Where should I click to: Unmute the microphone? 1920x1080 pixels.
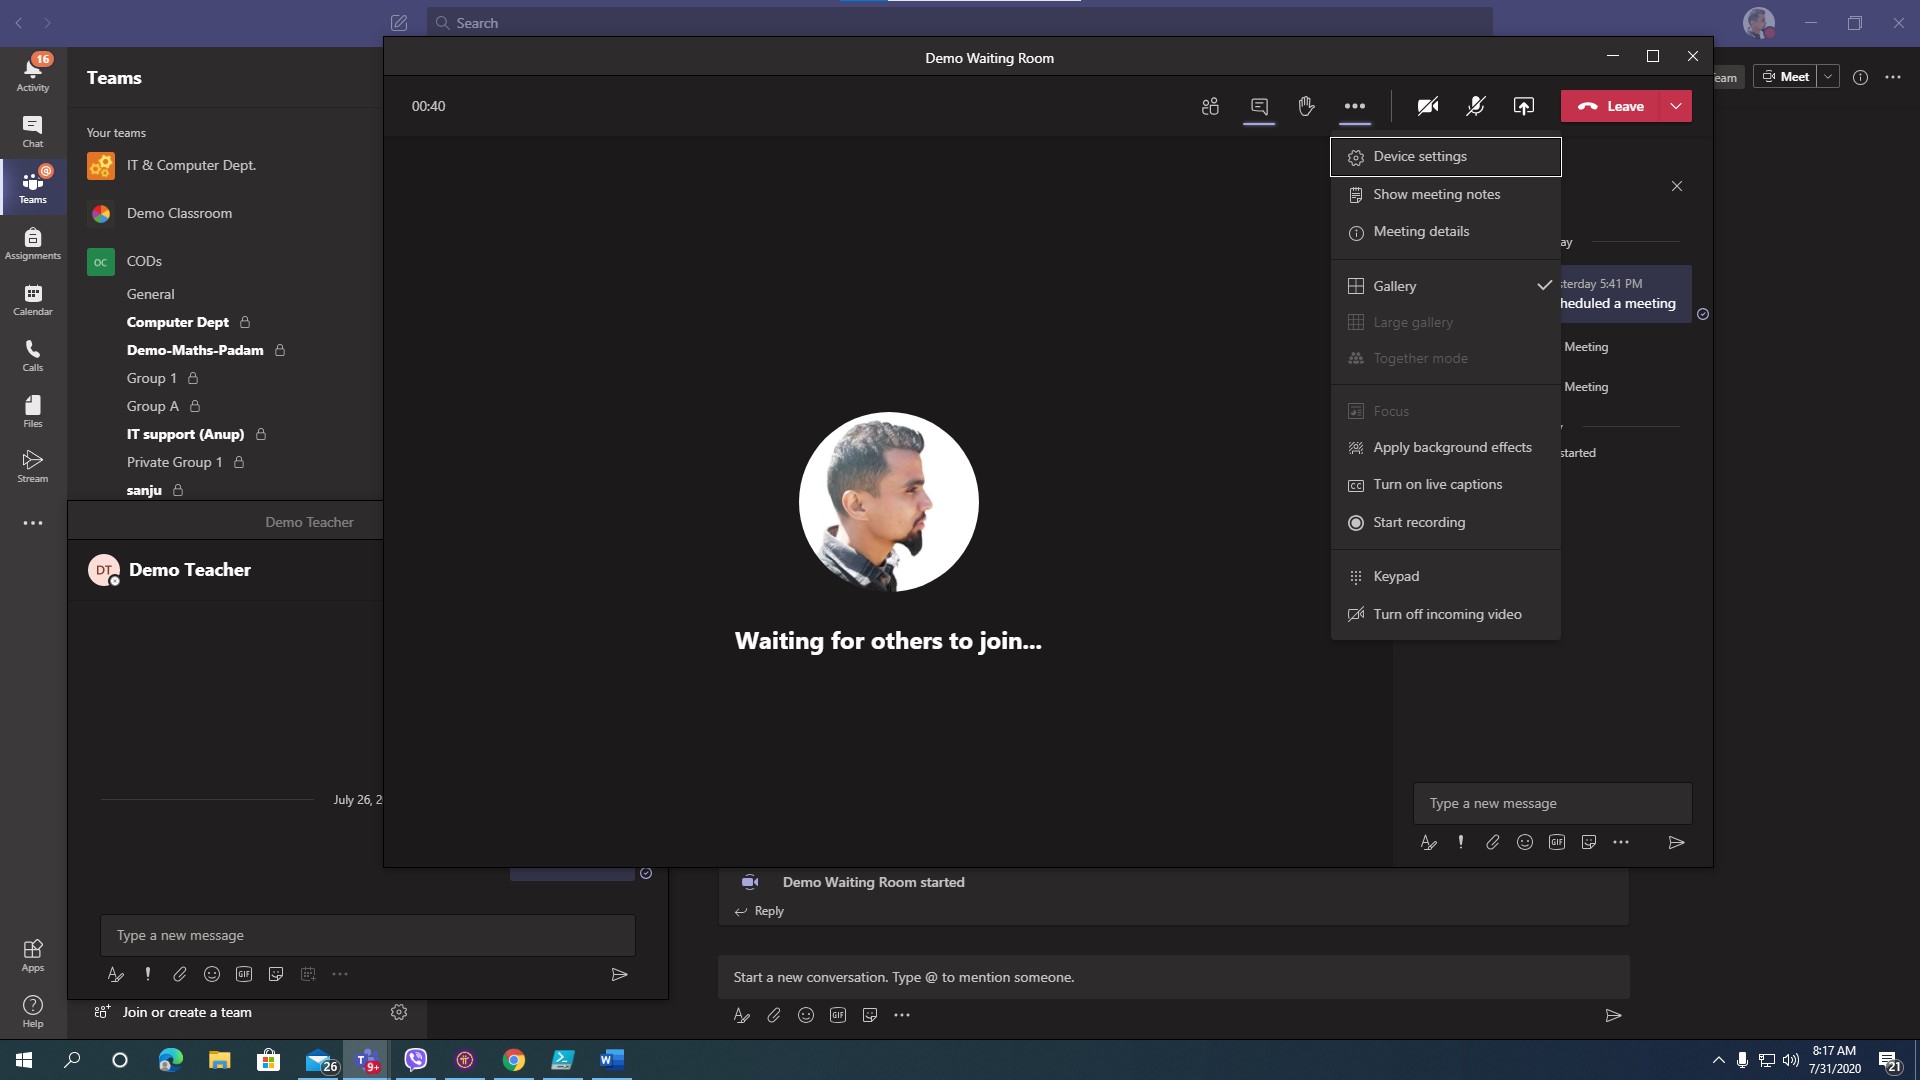tap(1475, 106)
